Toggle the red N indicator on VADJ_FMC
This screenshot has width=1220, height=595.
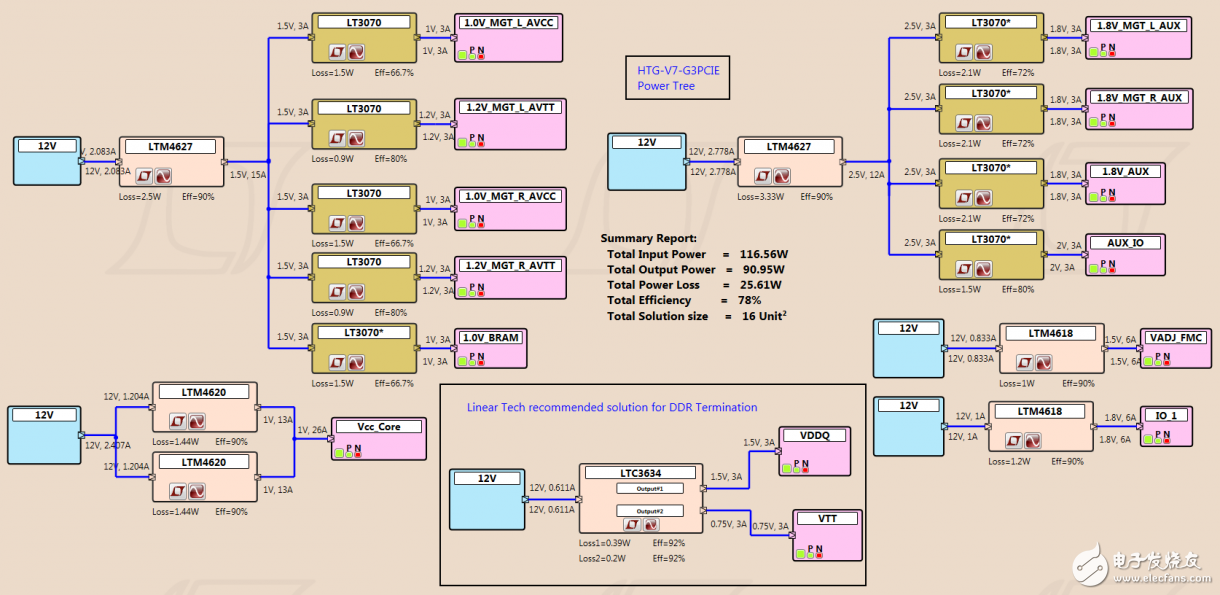(x=1165, y=364)
